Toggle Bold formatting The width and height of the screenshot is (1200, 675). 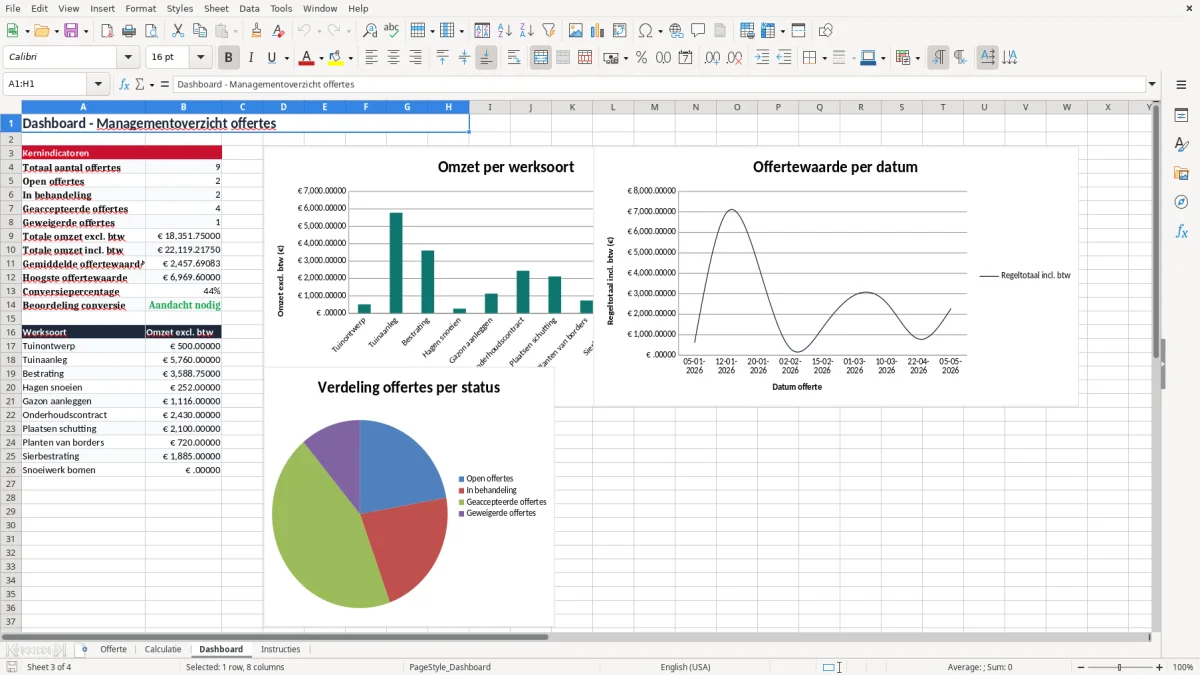click(229, 58)
